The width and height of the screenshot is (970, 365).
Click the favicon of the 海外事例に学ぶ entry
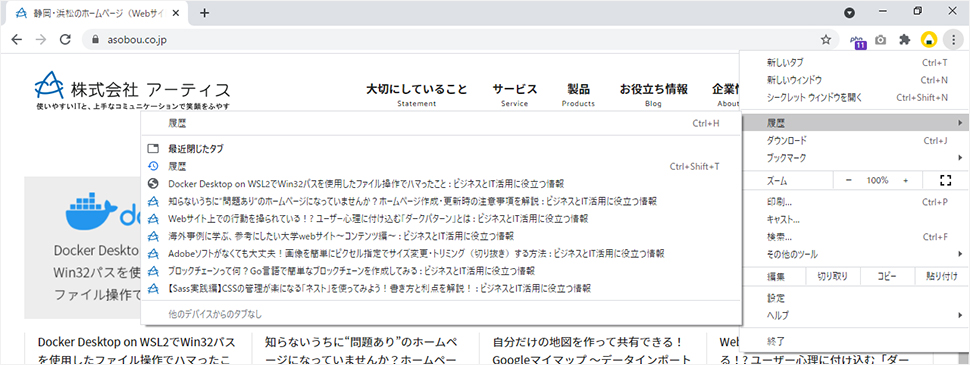pos(153,236)
